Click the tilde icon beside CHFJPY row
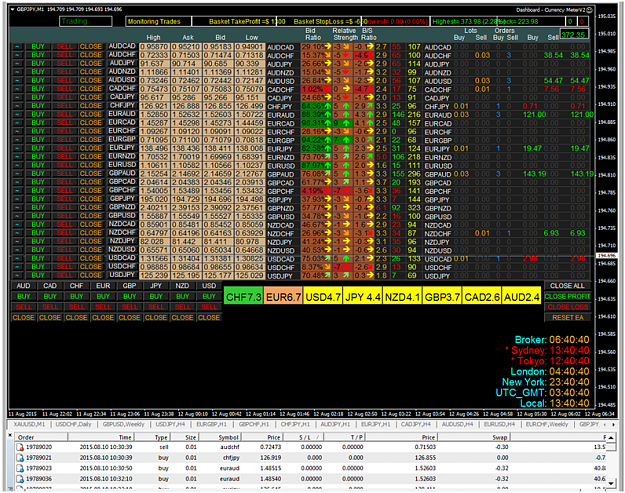The height and width of the screenshot is (493, 625). (17, 106)
